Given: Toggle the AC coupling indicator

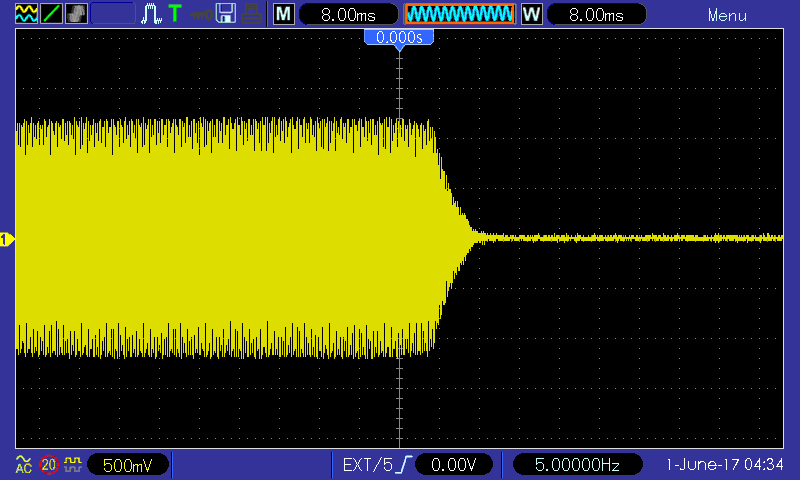Looking at the screenshot, I should [23, 464].
